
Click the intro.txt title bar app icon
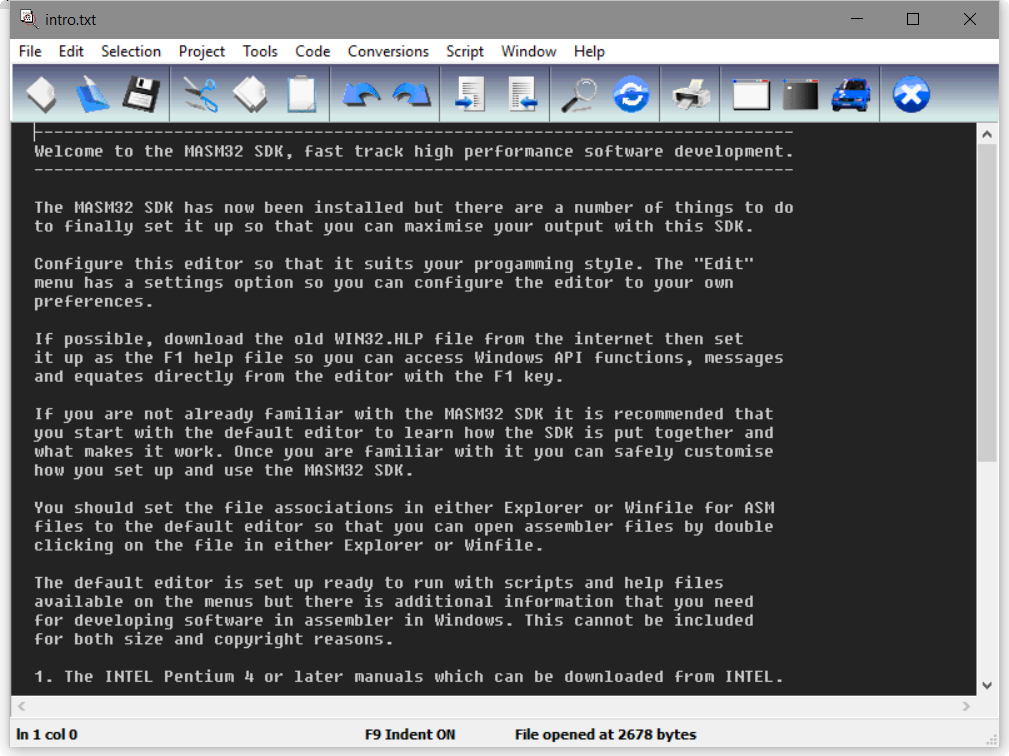coord(28,18)
